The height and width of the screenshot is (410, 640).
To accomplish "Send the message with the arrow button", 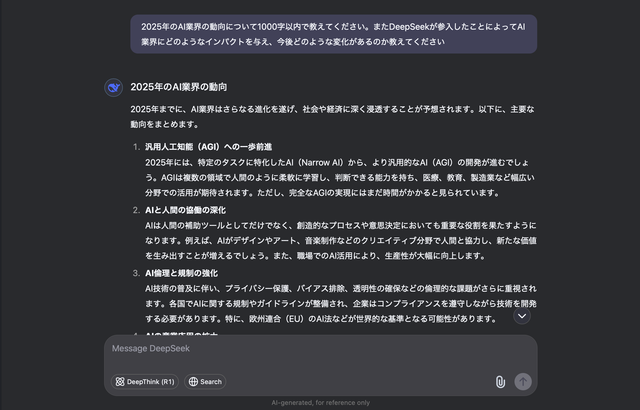I will pyautogui.click(x=523, y=382).
